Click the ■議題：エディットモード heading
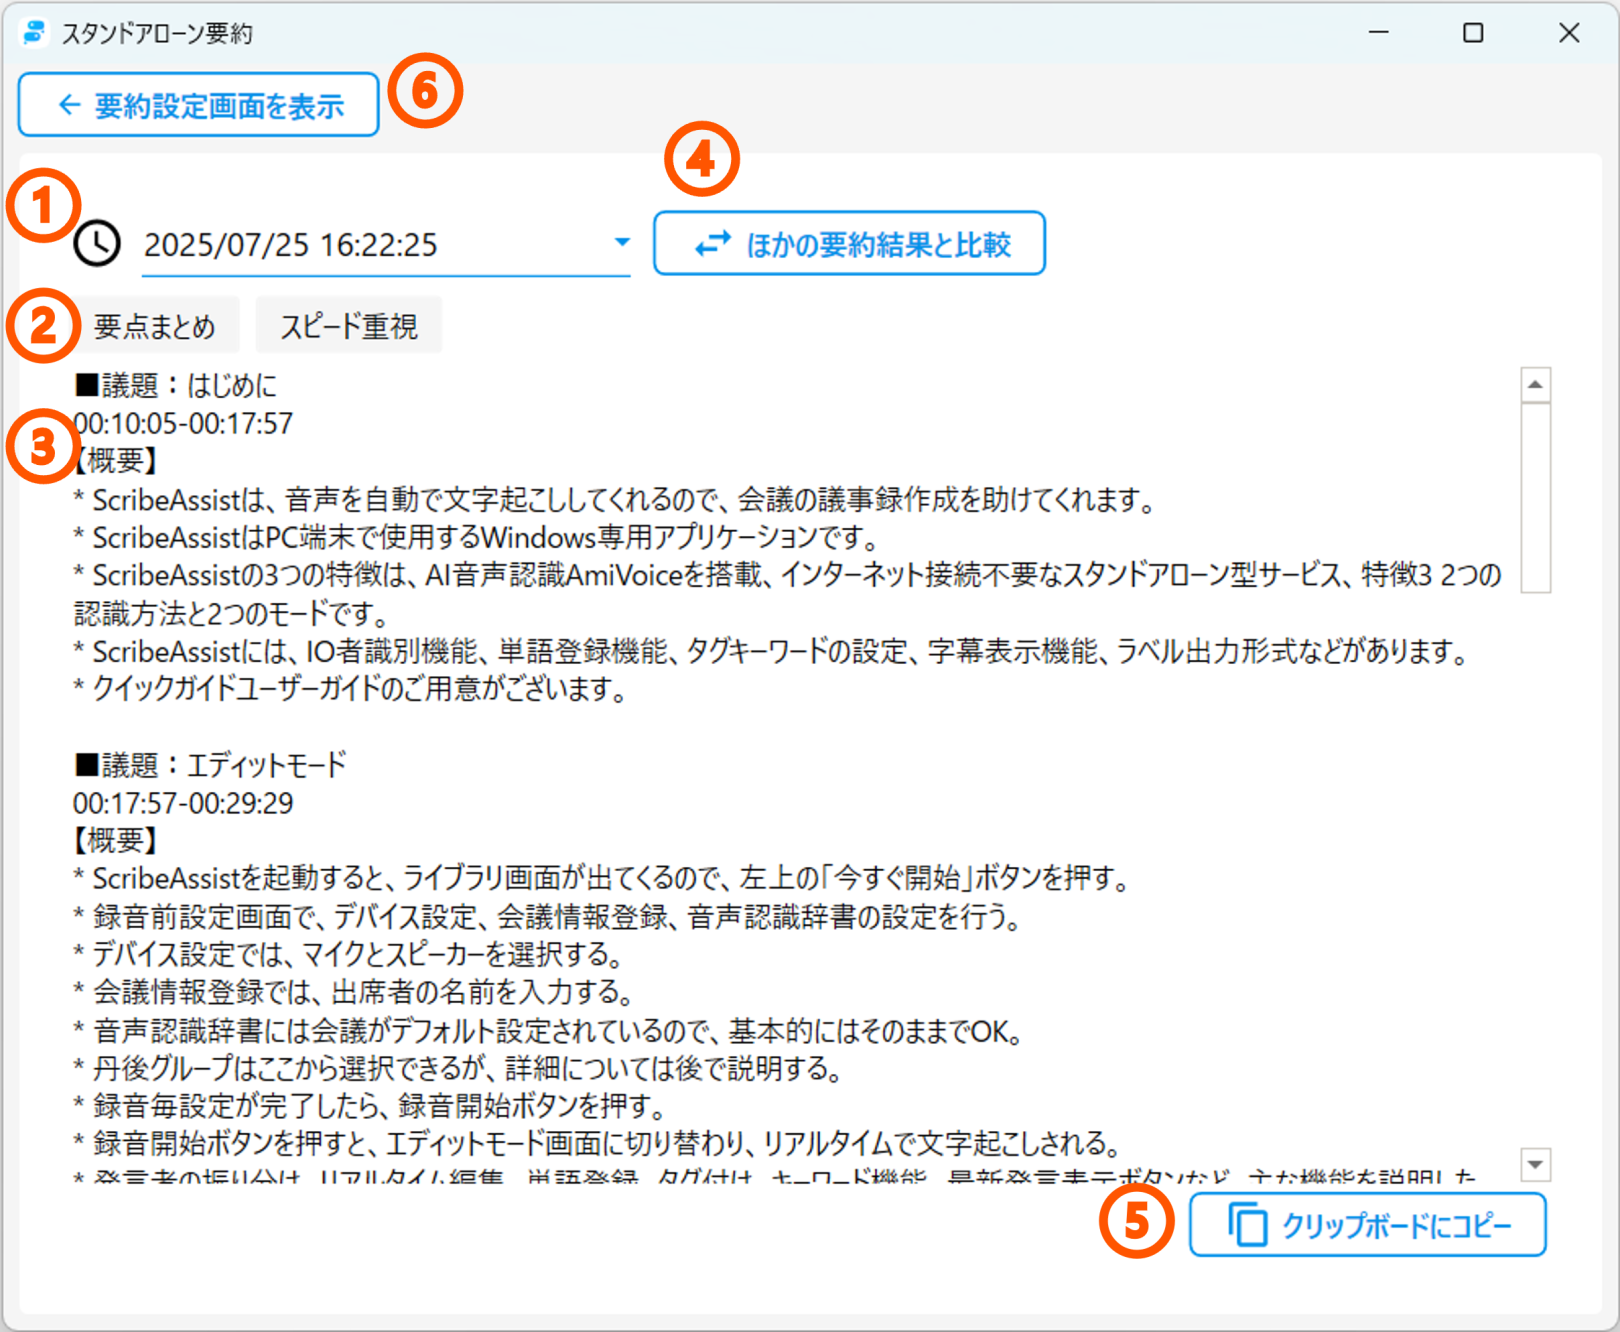 pyautogui.click(x=210, y=765)
